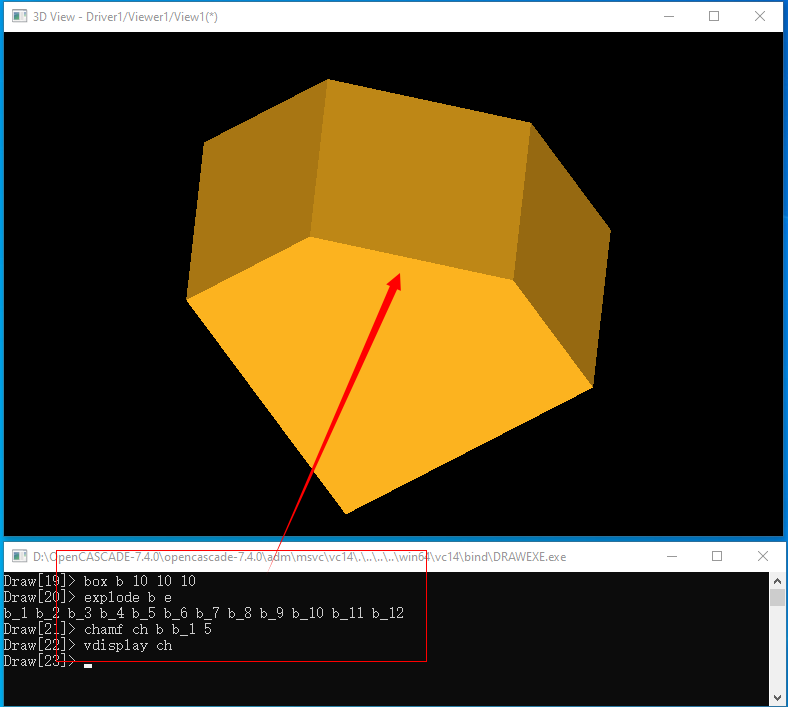Click the Draw[23] prompt cursor
The image size is (788, 707).
(x=88, y=666)
